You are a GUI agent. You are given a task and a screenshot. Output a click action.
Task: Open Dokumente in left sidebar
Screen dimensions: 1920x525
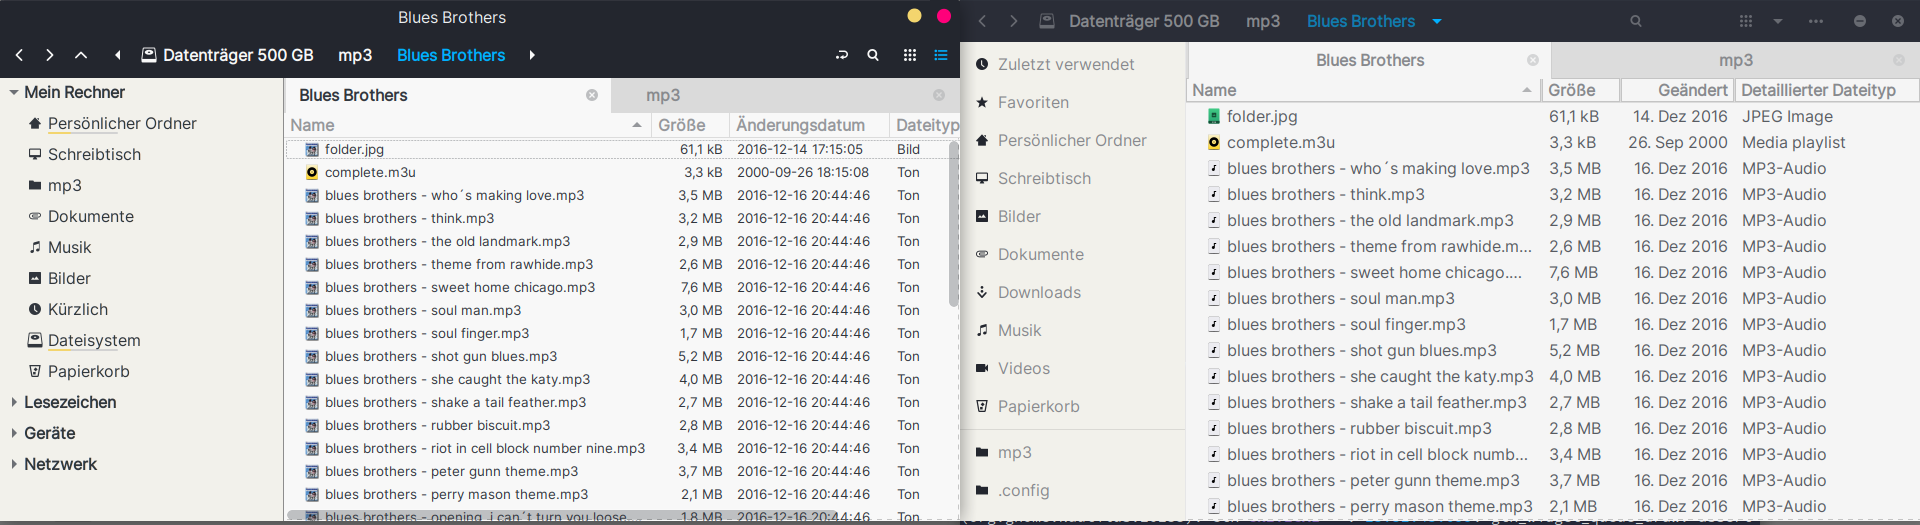(90, 217)
